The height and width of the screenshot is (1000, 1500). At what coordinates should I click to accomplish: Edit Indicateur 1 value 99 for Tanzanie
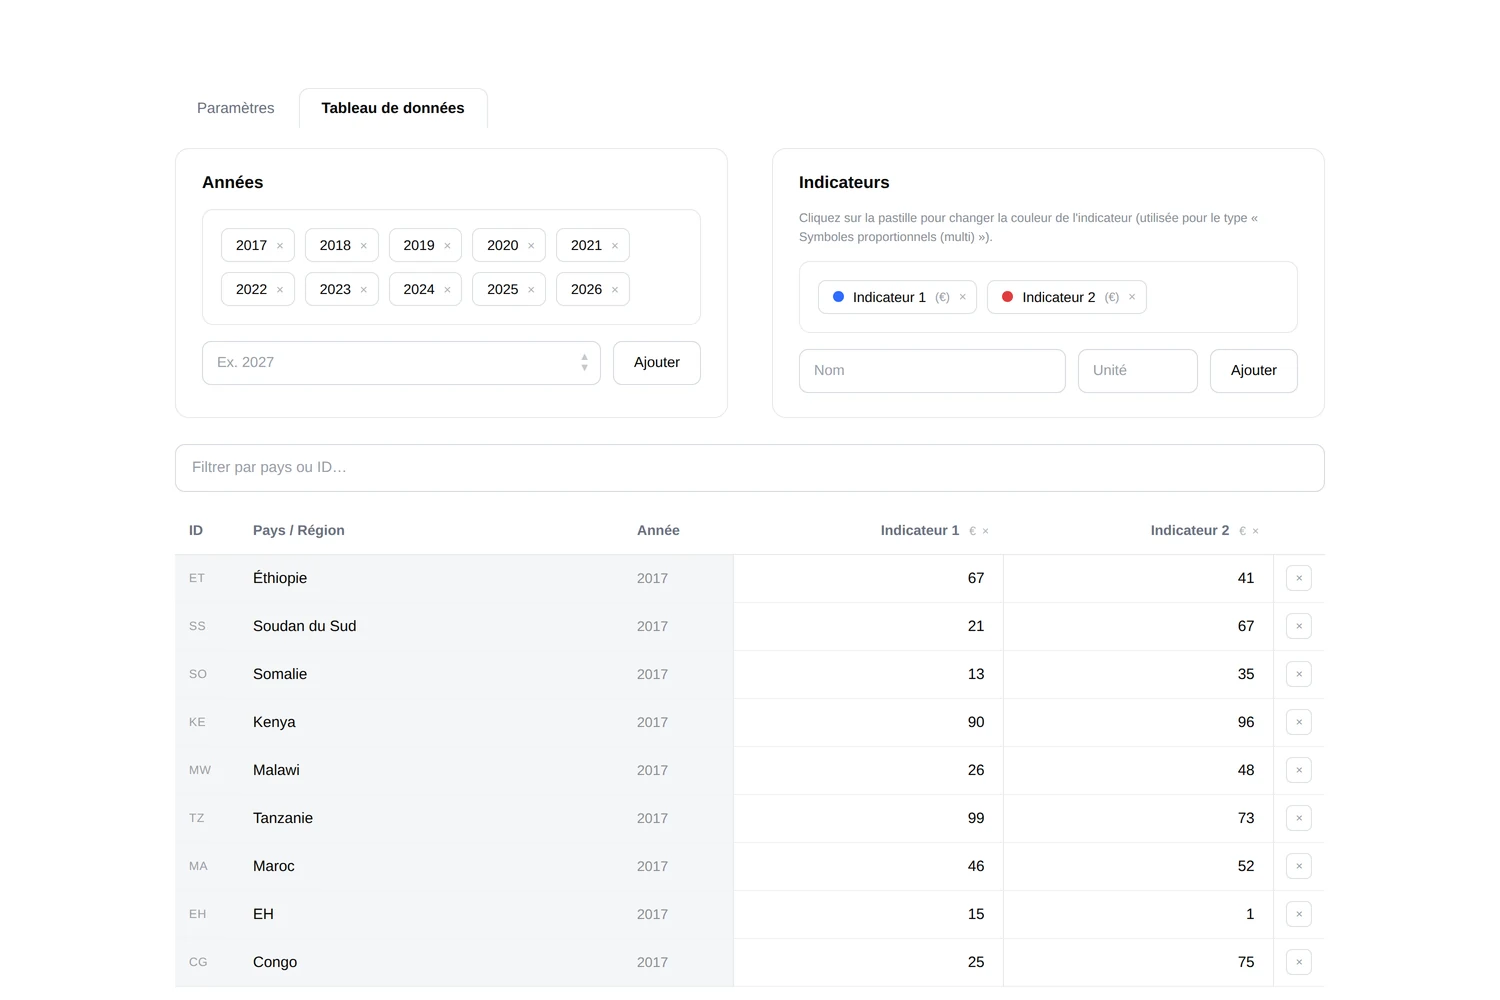click(x=868, y=819)
